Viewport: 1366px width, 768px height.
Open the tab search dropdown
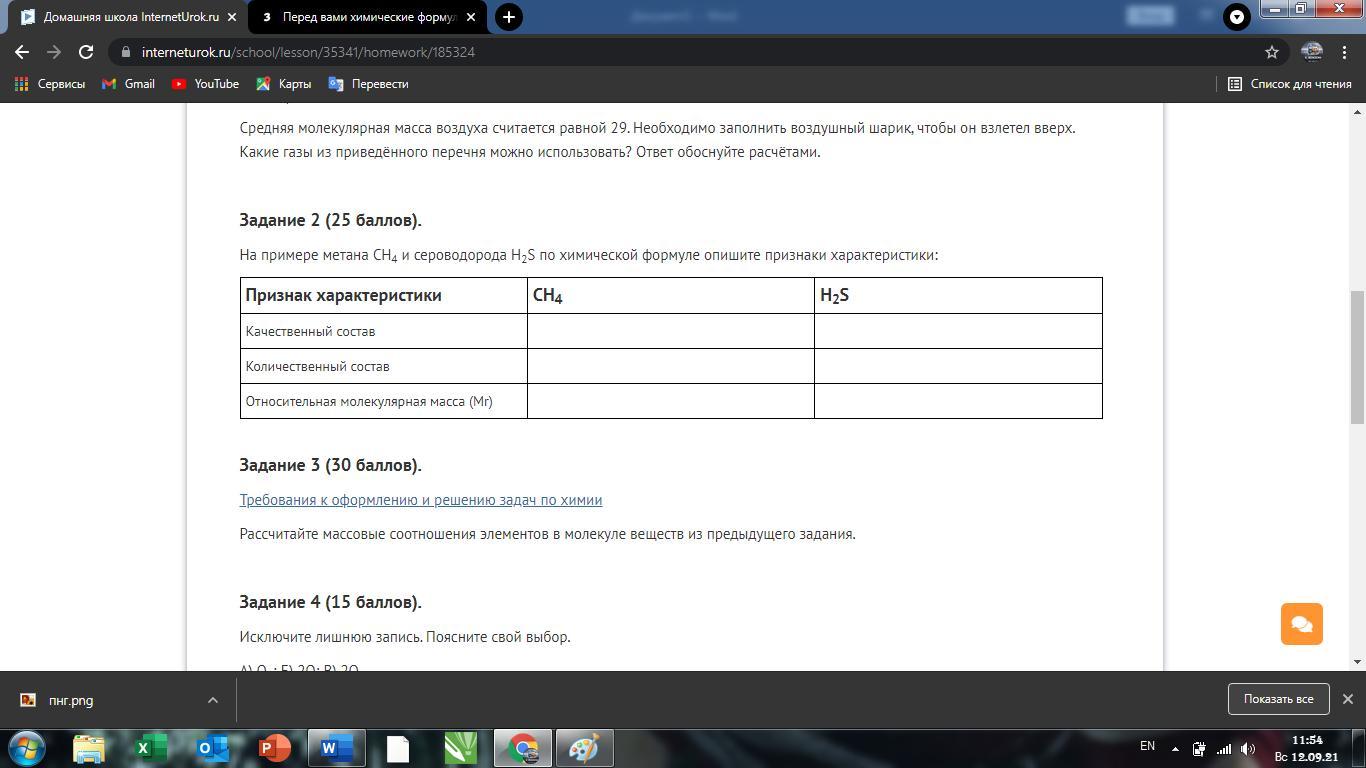click(x=1237, y=17)
